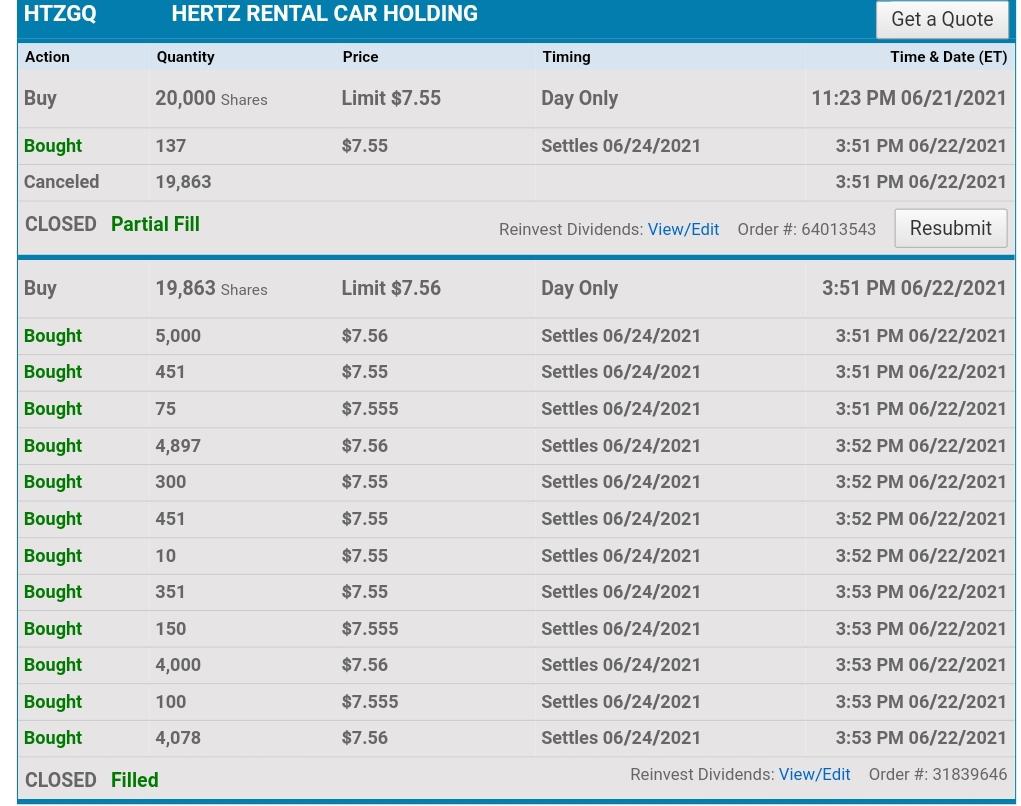Select the 3:53 PM timestamp in 351 row

(921, 592)
